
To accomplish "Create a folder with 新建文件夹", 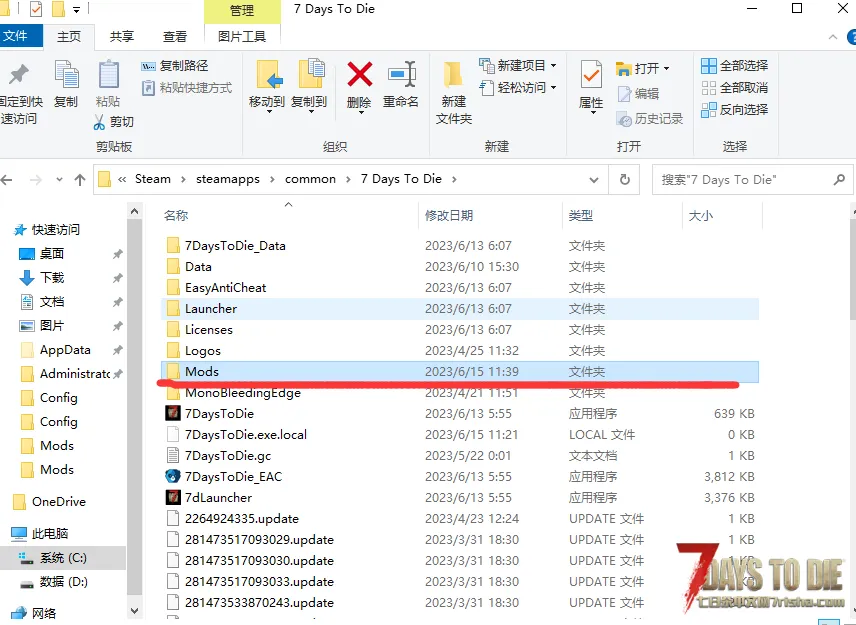I will coord(454,93).
